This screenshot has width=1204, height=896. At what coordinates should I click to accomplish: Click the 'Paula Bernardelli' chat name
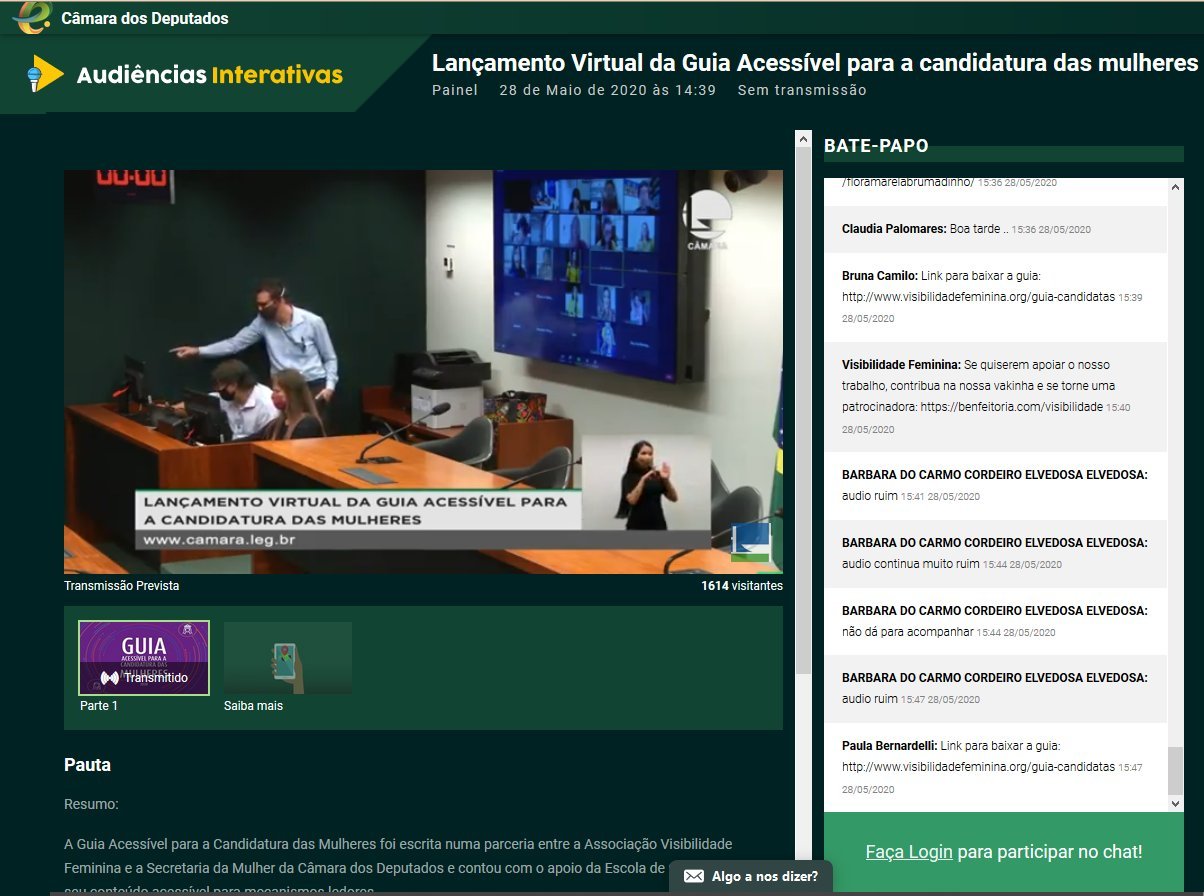click(889, 745)
